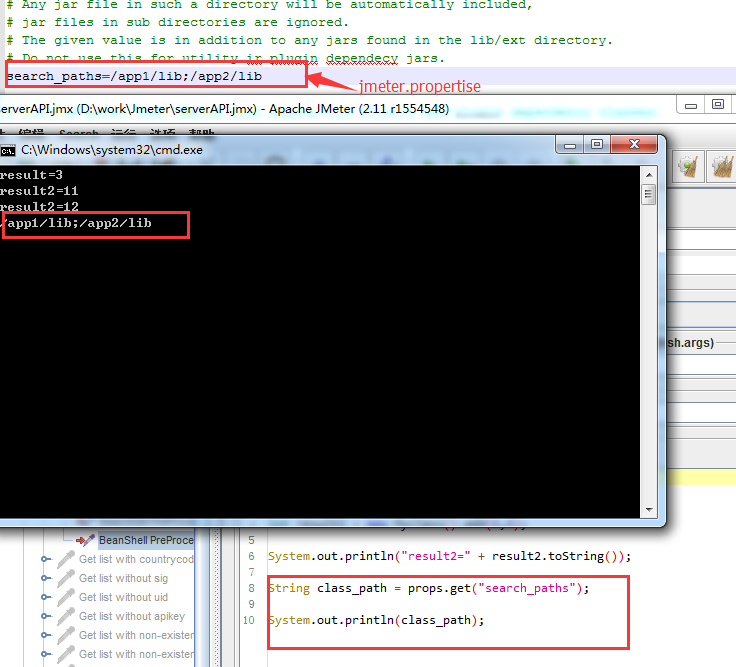Click script line 6 printing result2
736x667 pixels.
click(450, 556)
